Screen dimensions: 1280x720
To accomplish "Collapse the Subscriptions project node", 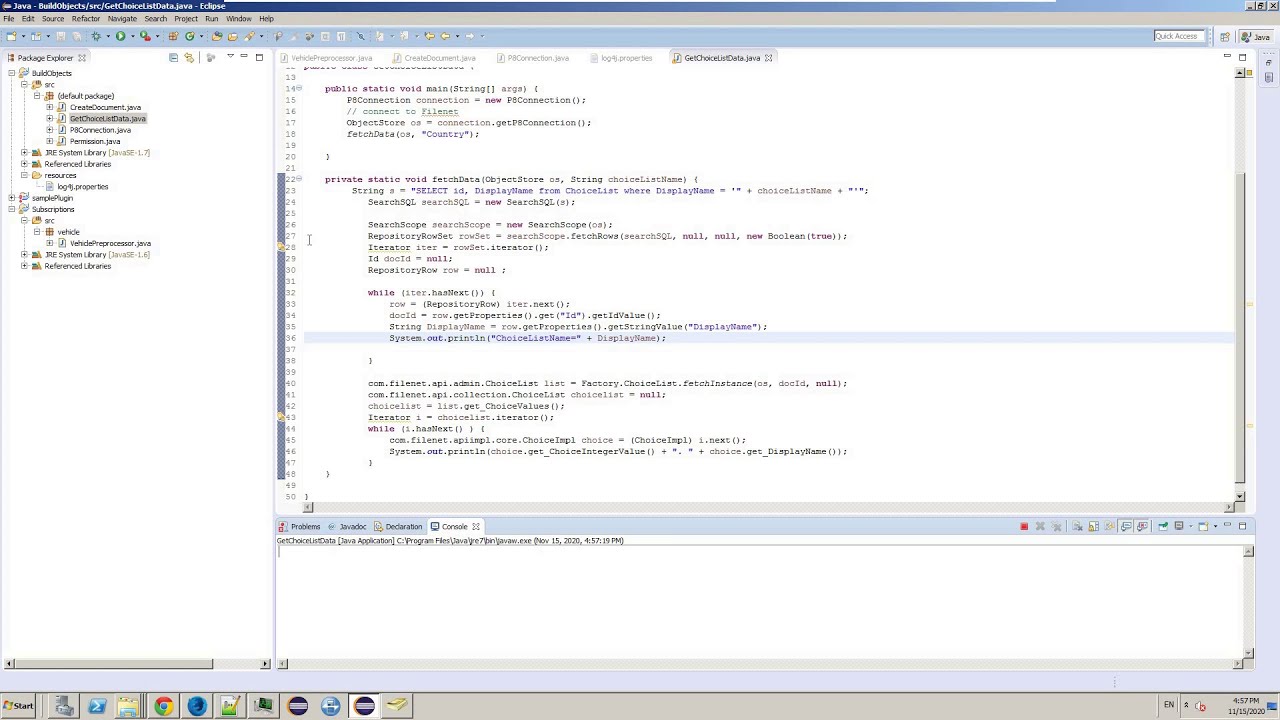I will pyautogui.click(x=11, y=209).
